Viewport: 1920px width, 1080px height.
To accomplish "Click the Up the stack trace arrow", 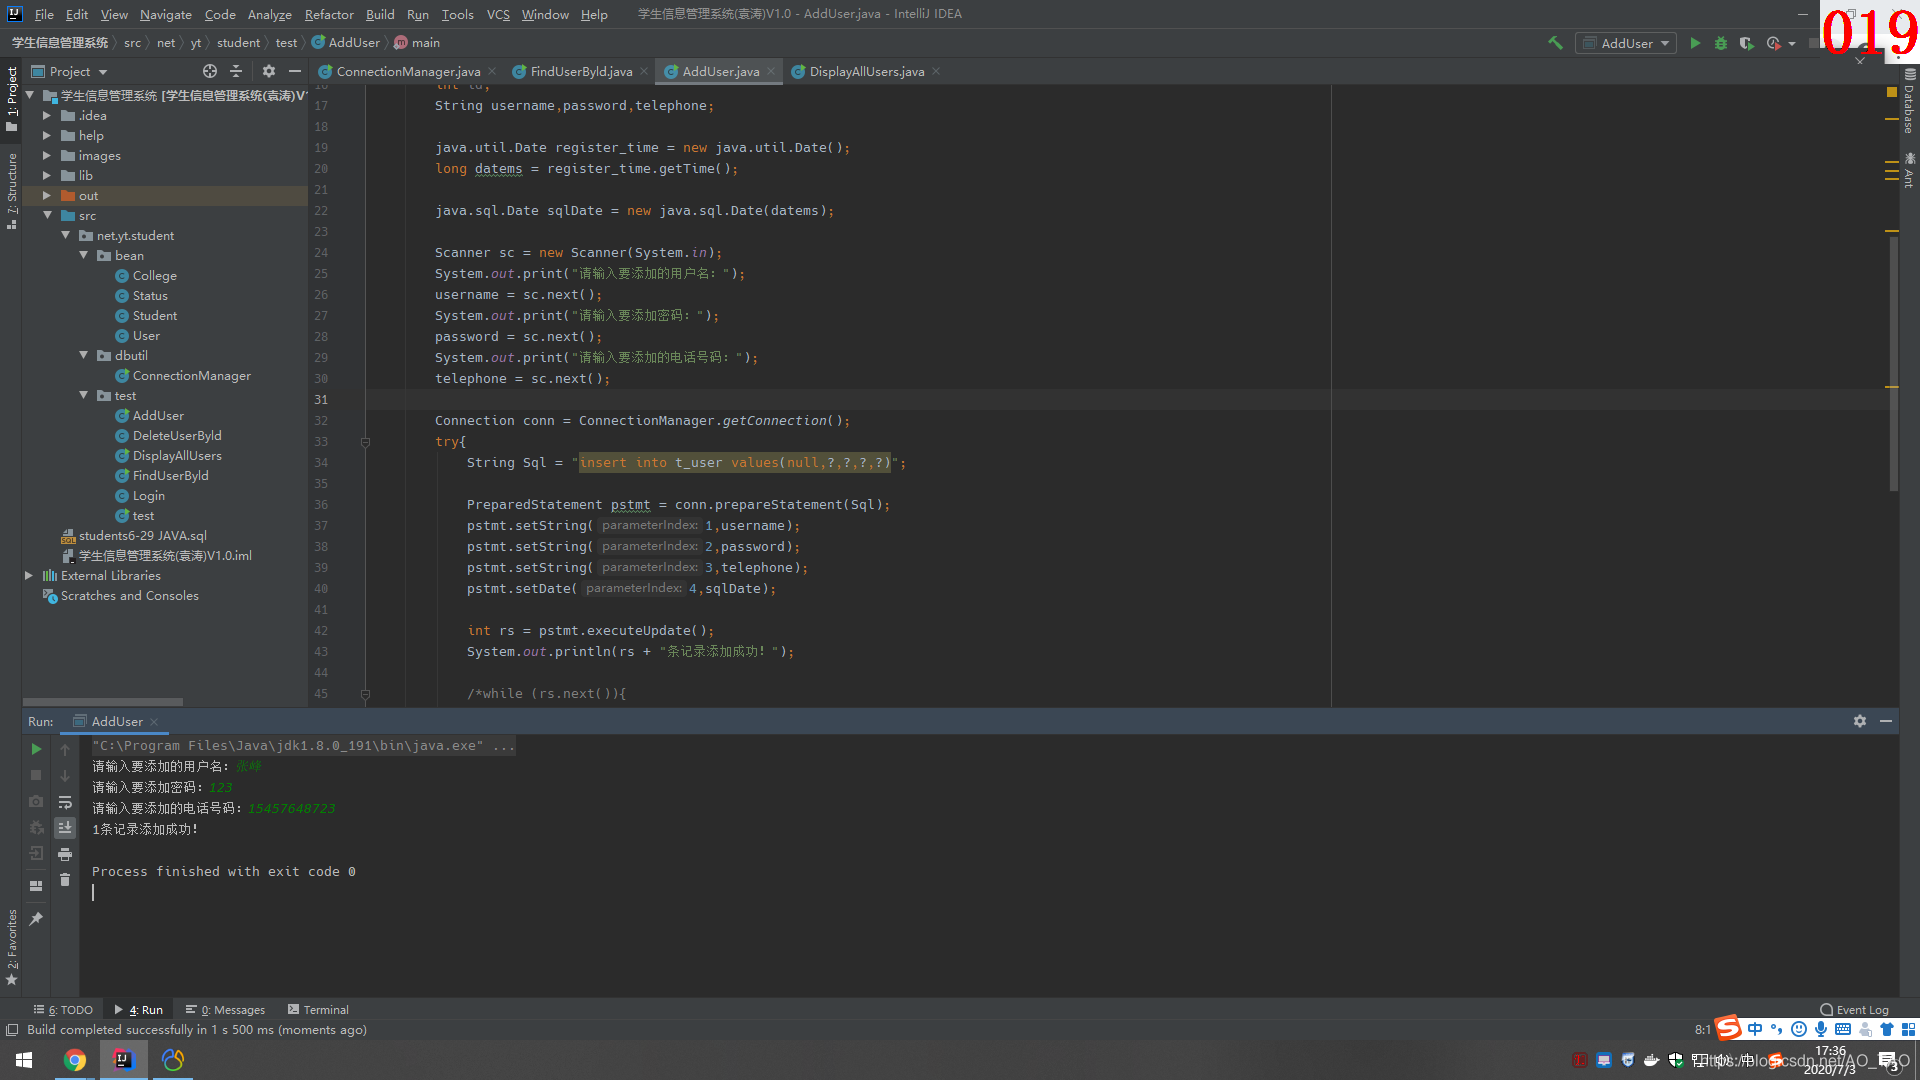I will 65,749.
